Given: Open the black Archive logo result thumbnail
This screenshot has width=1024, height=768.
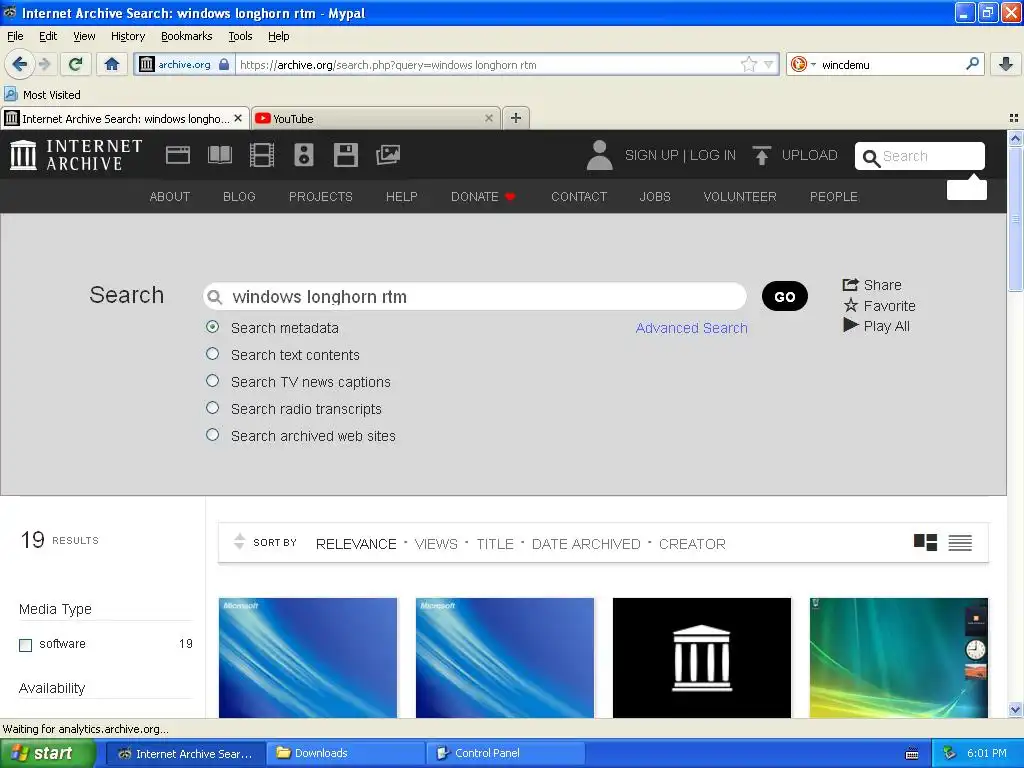Looking at the screenshot, I should point(701,658).
